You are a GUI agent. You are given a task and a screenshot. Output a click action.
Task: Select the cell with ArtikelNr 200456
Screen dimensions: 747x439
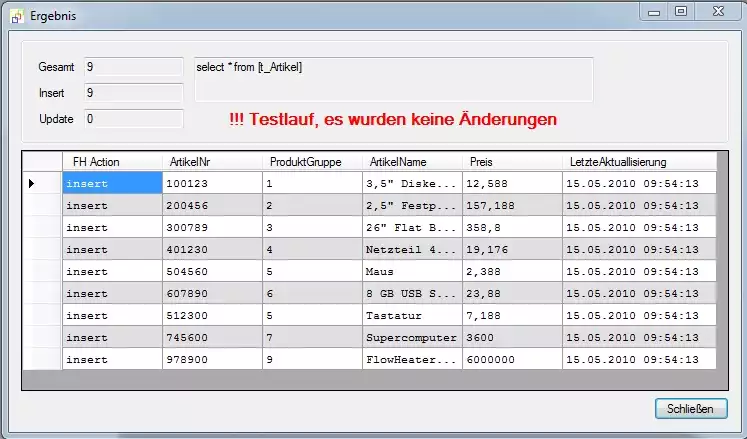pyautogui.click(x=212, y=205)
